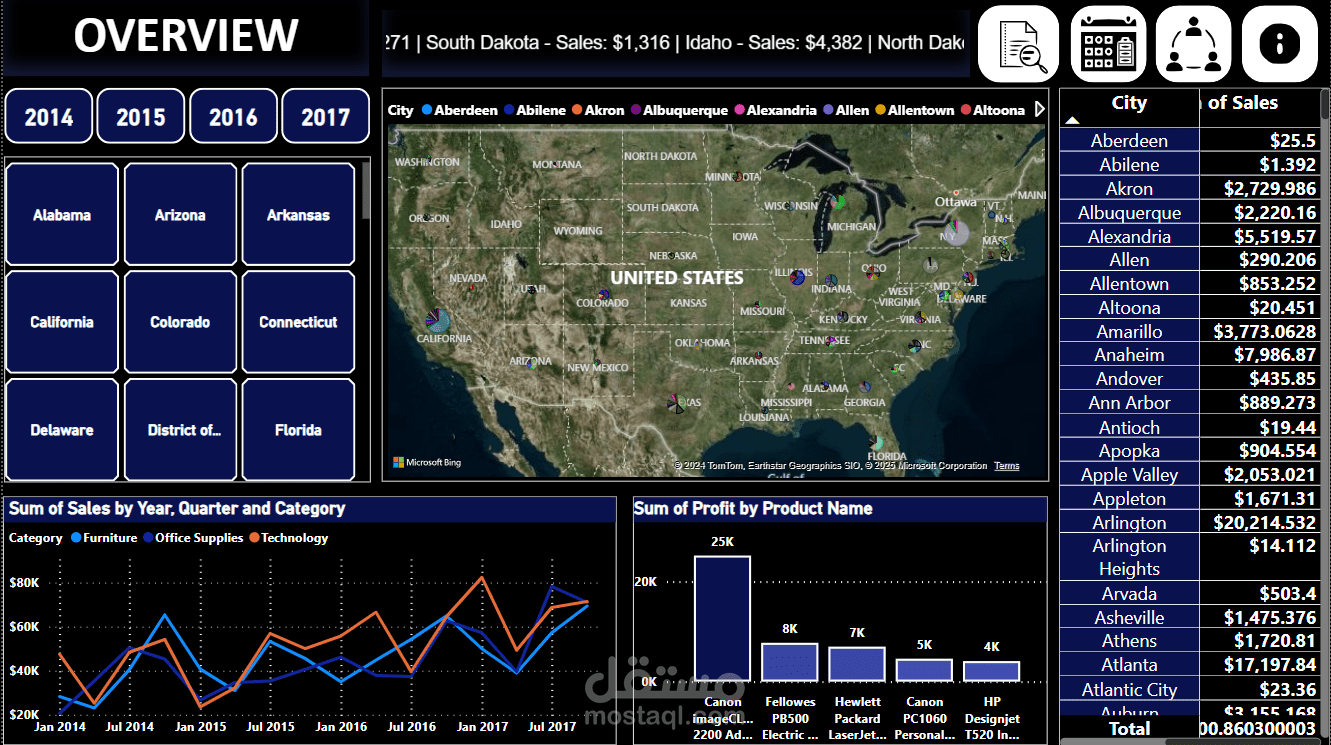The width and height of the screenshot is (1331, 745).
Task: Filter by year 2014
Action: pyautogui.click(x=49, y=116)
